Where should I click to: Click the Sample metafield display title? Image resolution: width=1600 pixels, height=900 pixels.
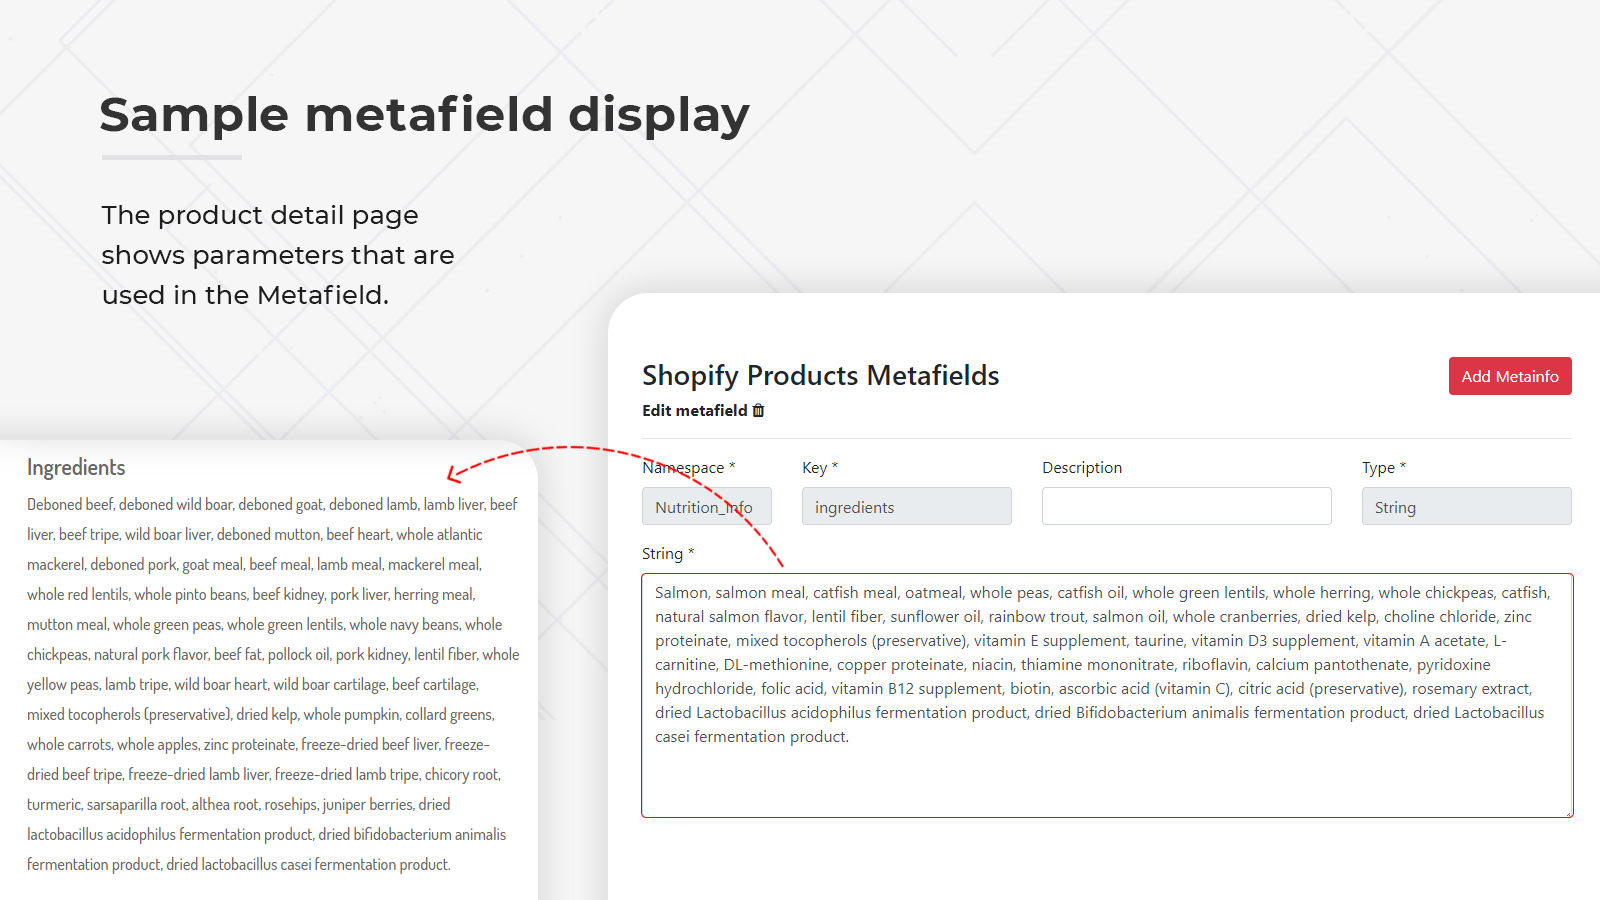coord(424,115)
